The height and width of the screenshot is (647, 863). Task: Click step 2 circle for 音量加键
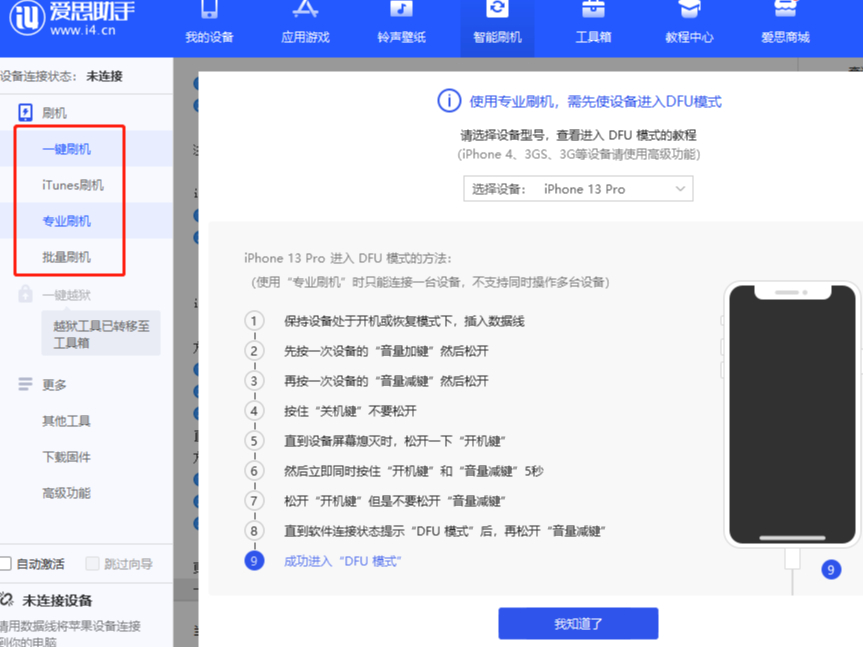(x=254, y=350)
